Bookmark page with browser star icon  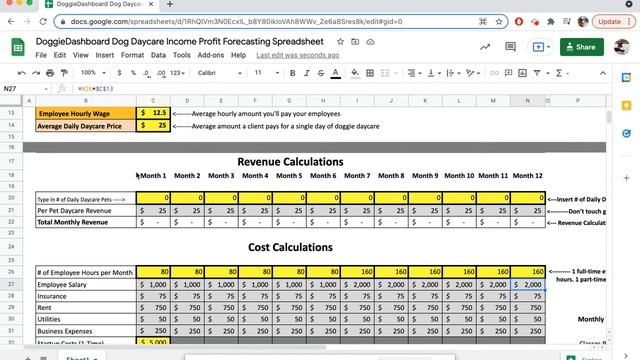pos(499,22)
